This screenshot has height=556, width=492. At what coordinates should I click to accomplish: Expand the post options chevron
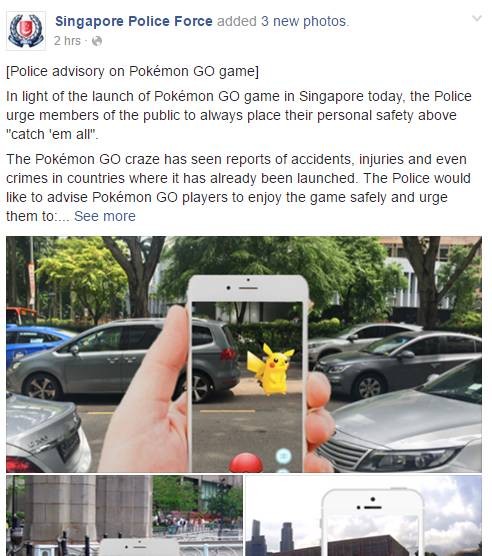pos(477,18)
